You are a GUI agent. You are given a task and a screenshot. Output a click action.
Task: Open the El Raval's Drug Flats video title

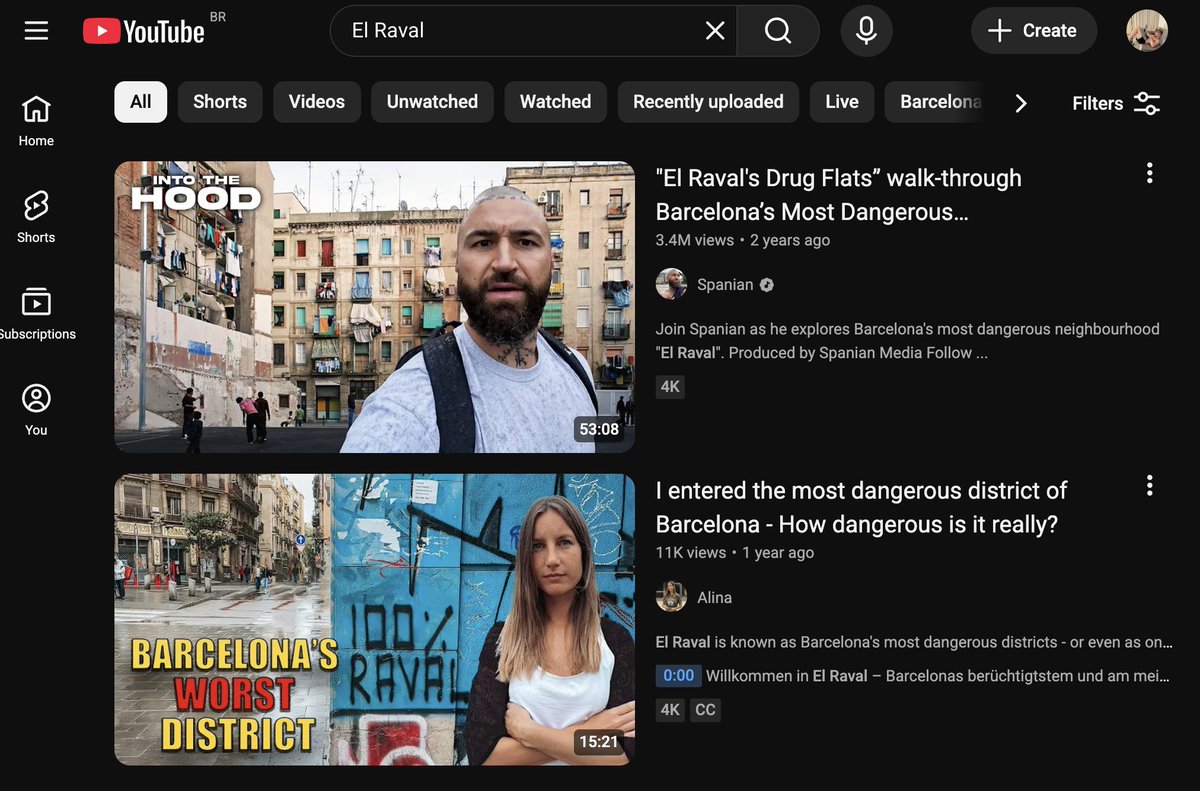click(x=839, y=195)
